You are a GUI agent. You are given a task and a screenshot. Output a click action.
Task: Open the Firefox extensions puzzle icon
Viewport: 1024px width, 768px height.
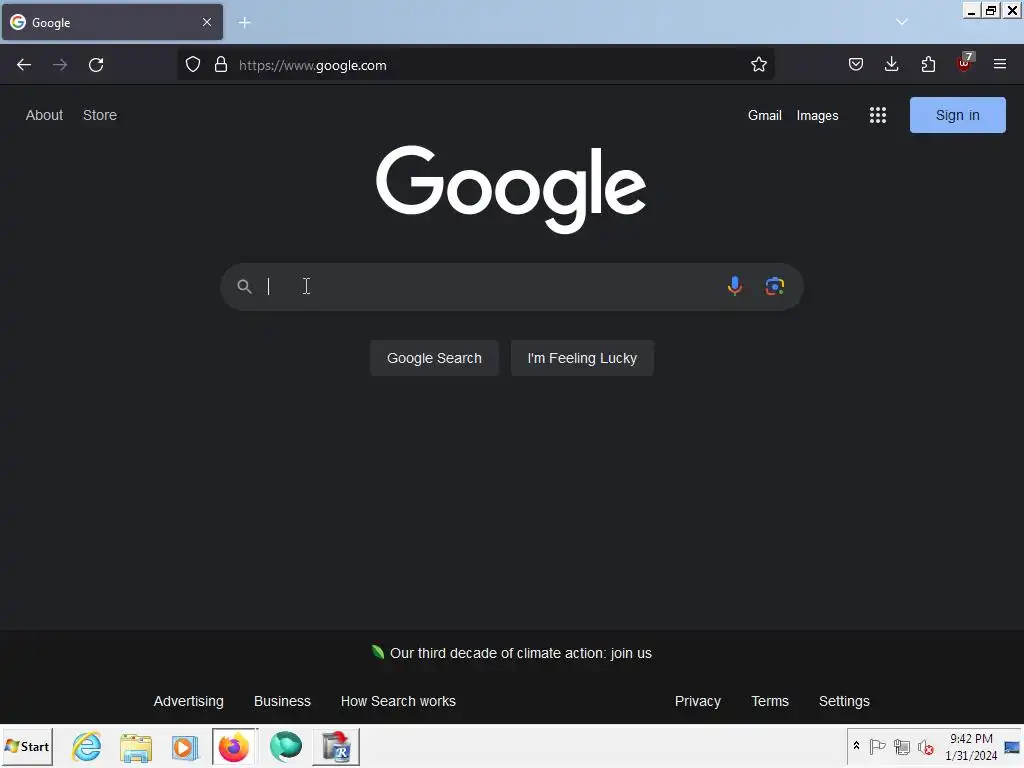click(928, 65)
